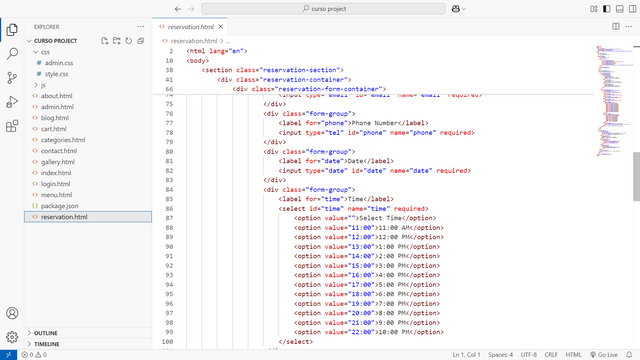Open the Copilot chat icon
Viewport: 640px width, 360px height.
coord(456,9)
